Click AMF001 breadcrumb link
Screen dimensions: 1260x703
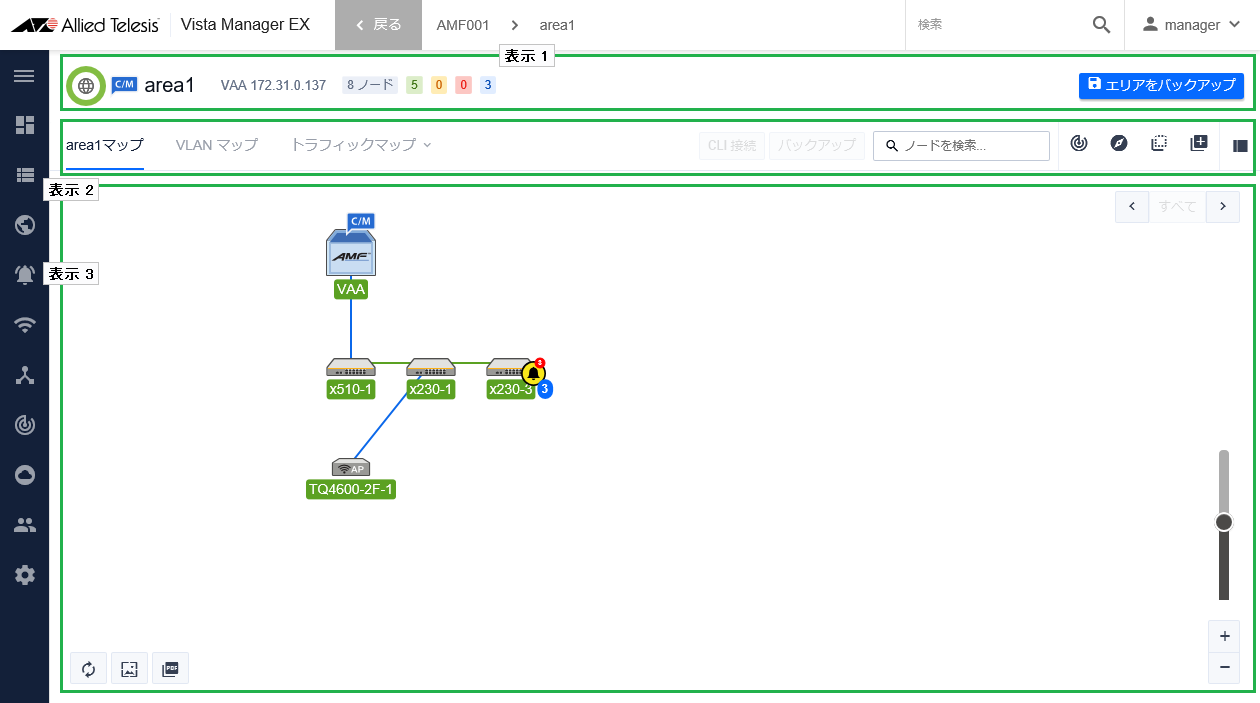point(463,25)
